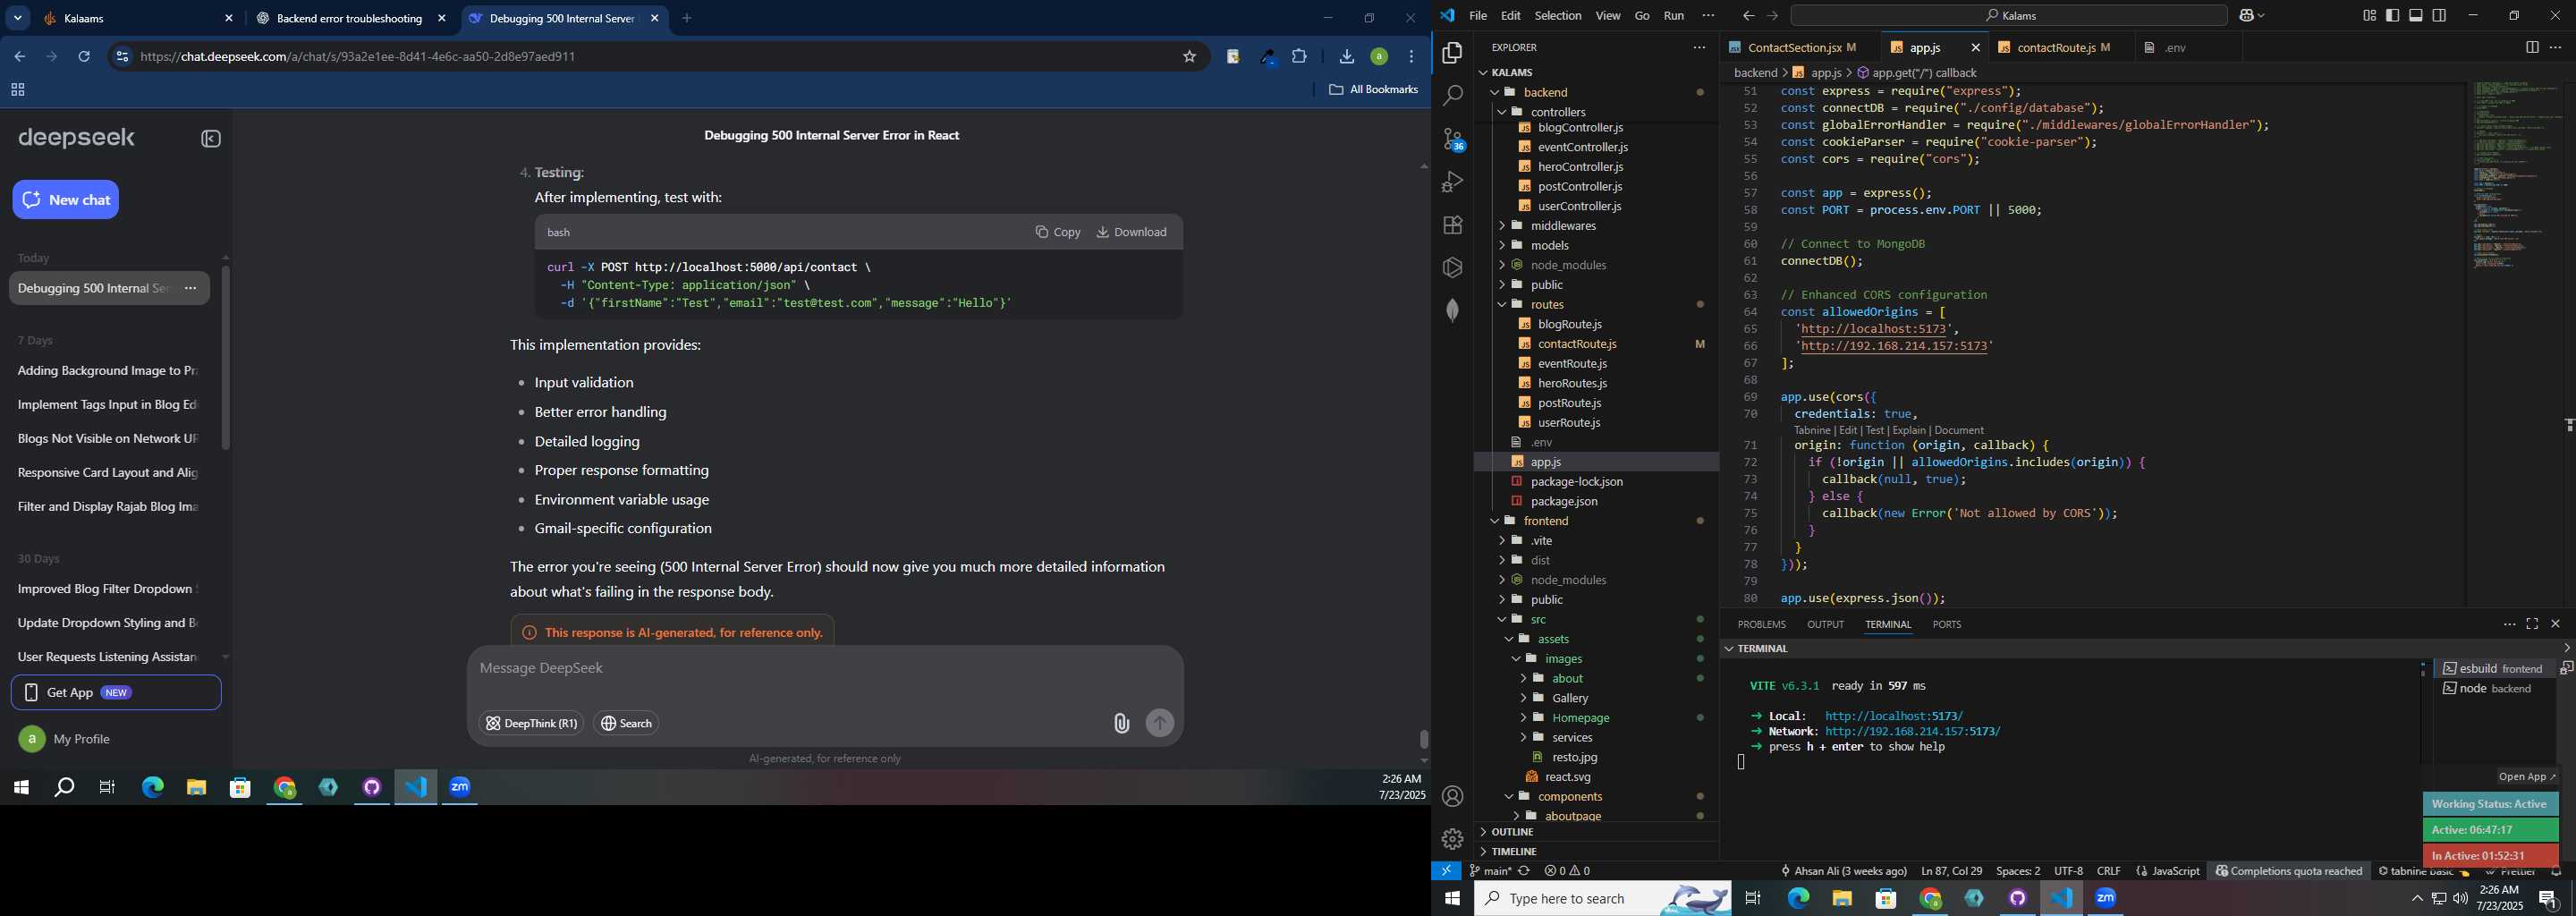
Task: Synchronize changes icon next to main branch
Action: pyautogui.click(x=1524, y=871)
